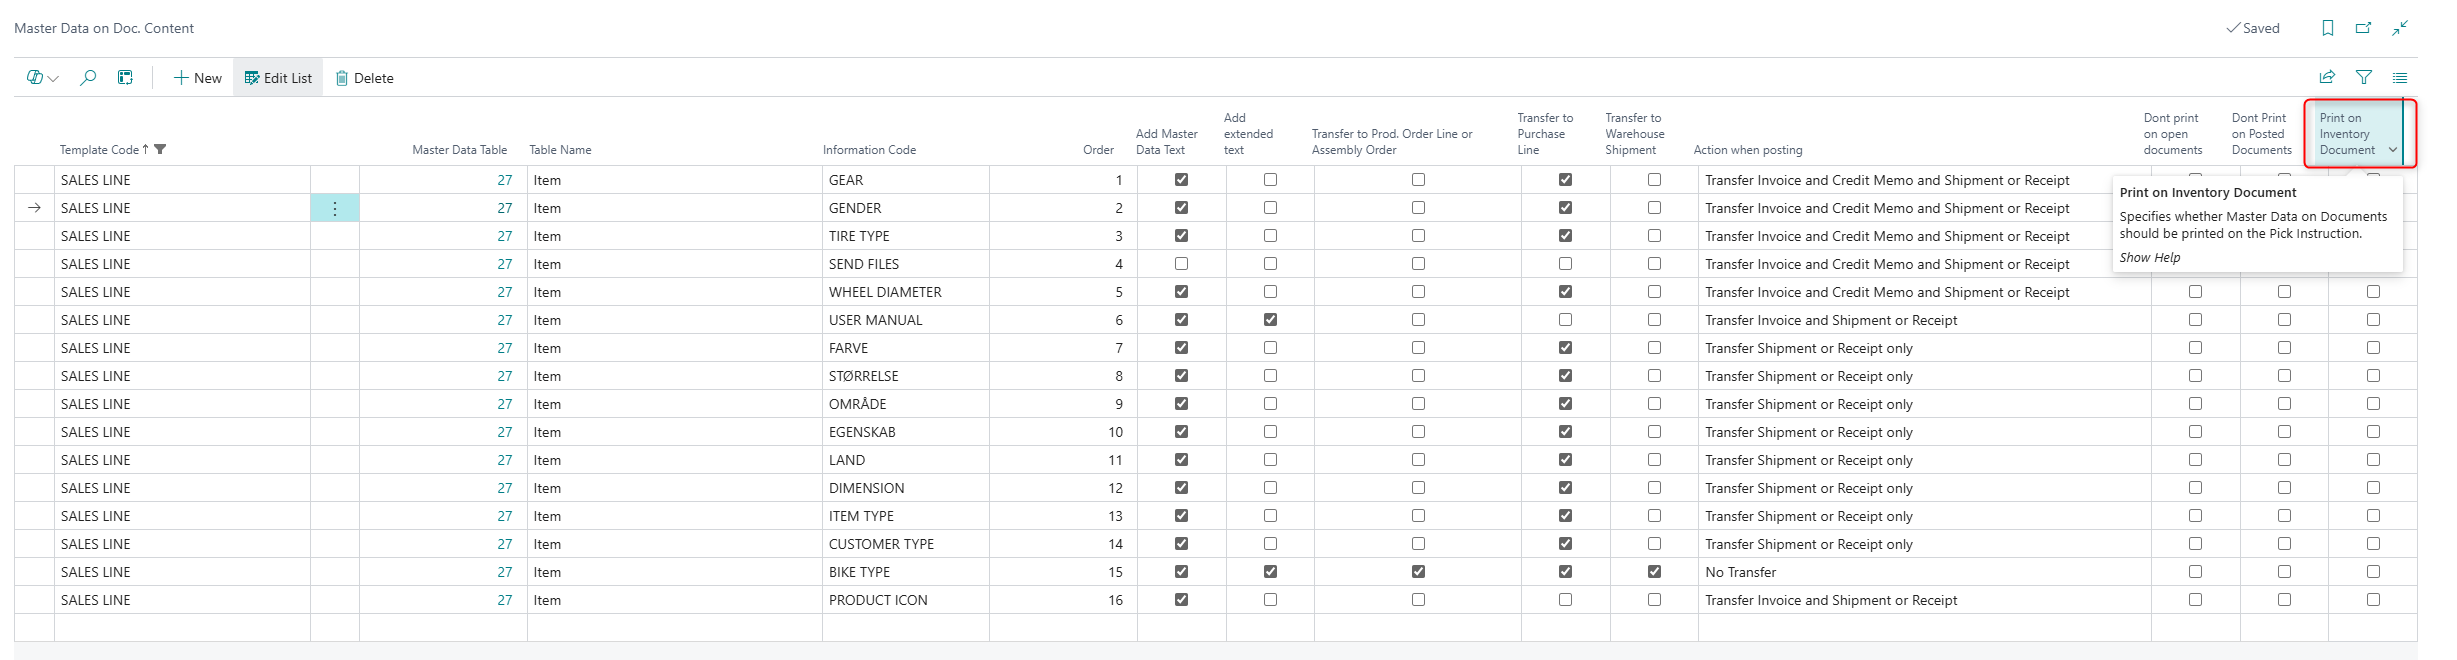The image size is (2457, 660).
Task: Open the search icon in the toolbar
Action: click(x=88, y=77)
